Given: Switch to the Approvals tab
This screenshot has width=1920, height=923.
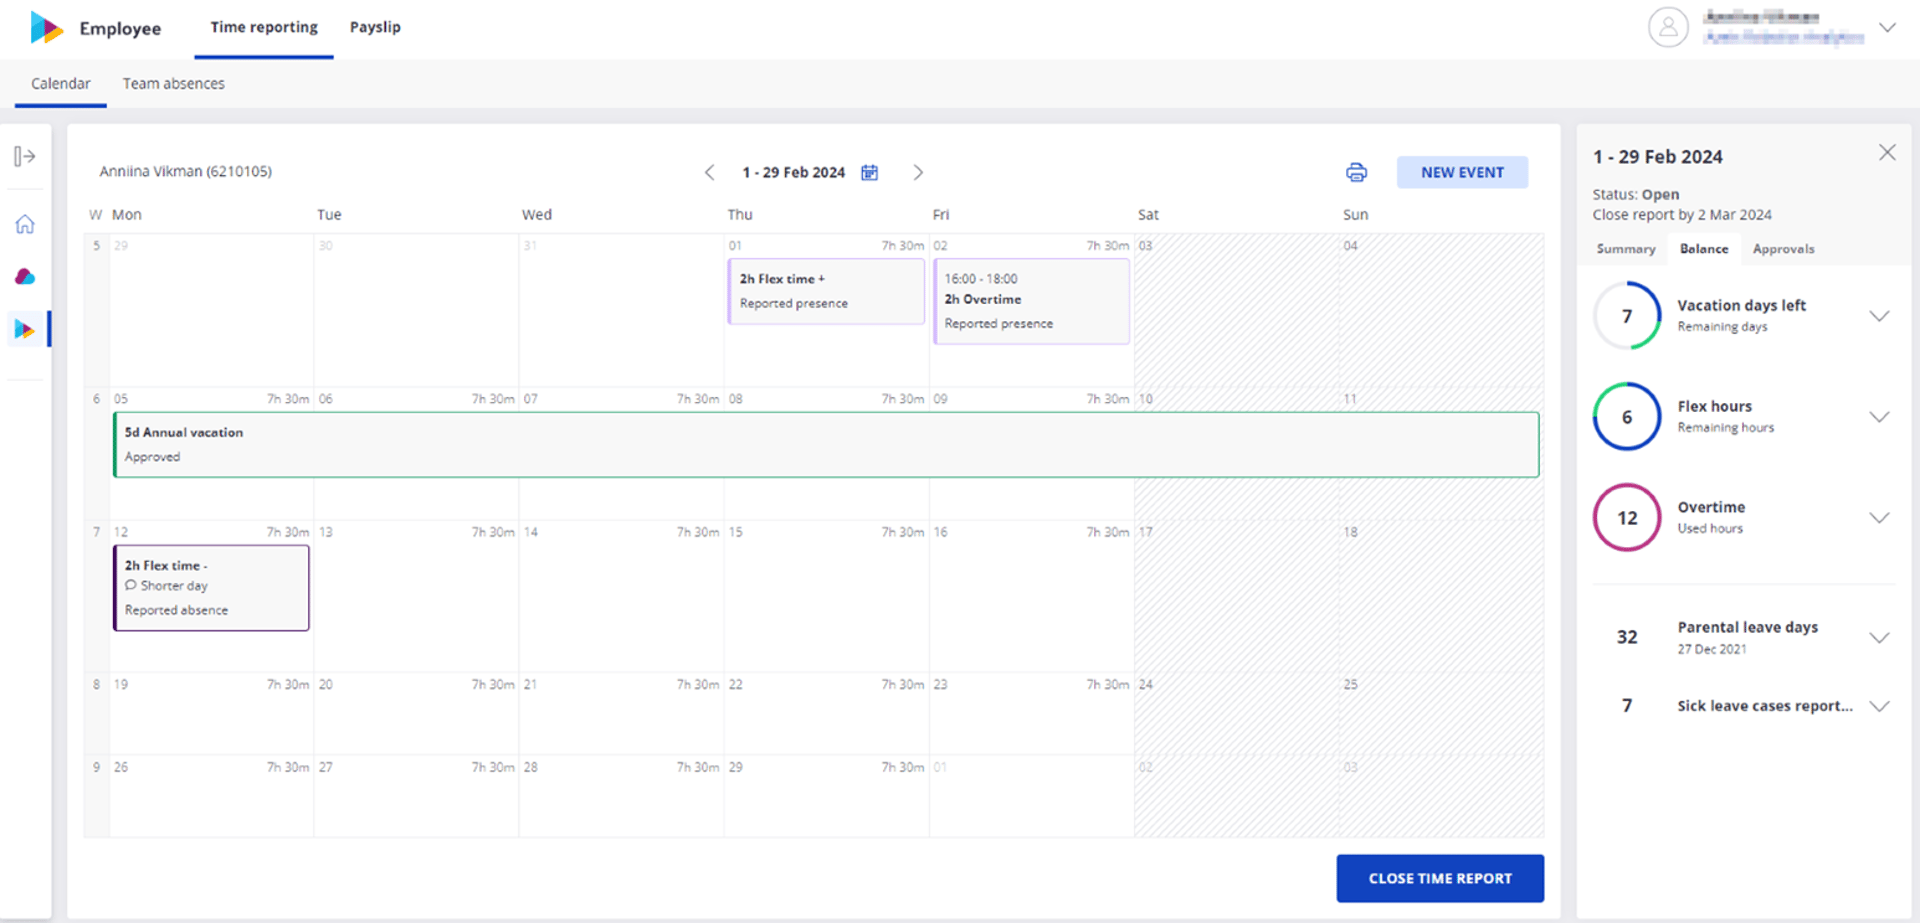Looking at the screenshot, I should (x=1783, y=249).
